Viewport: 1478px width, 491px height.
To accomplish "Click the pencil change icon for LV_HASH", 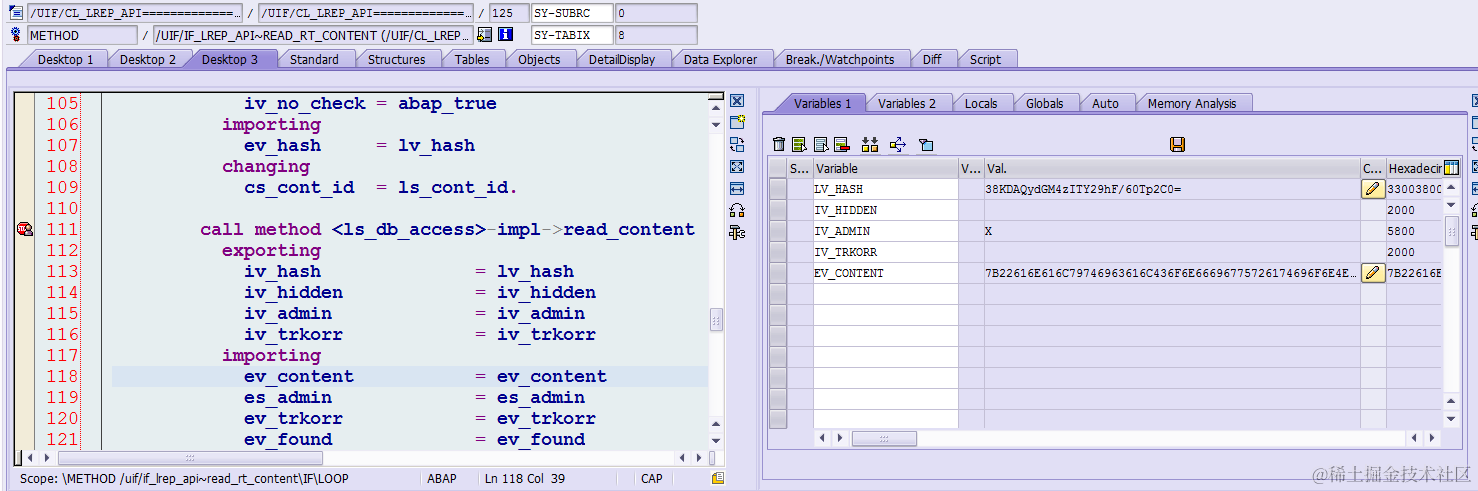I will click(1373, 189).
